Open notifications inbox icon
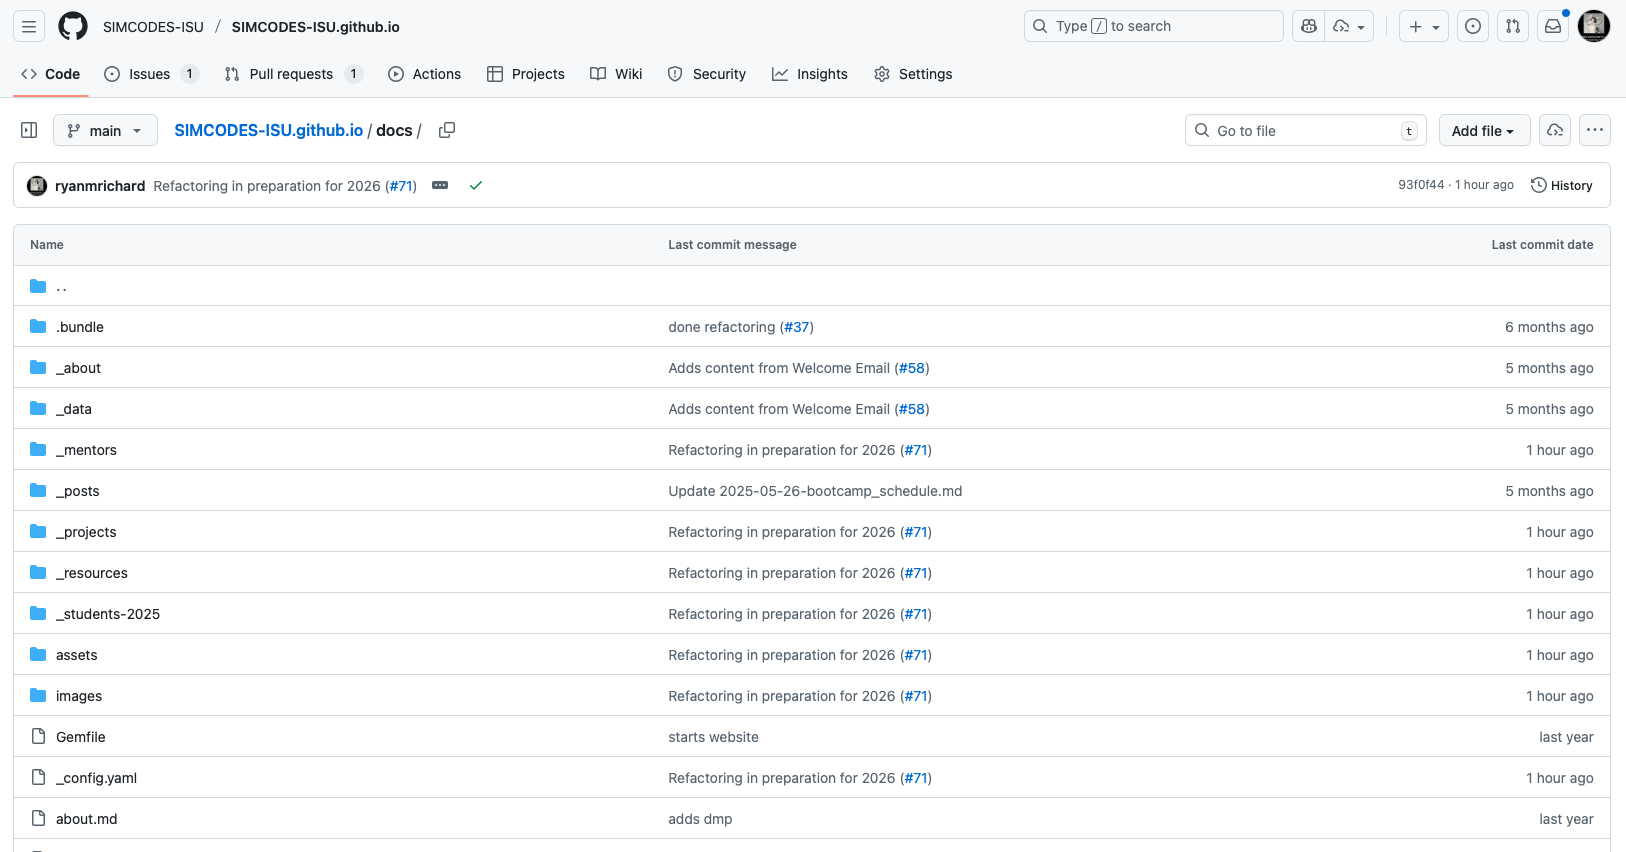This screenshot has width=1626, height=852. pos(1552,26)
